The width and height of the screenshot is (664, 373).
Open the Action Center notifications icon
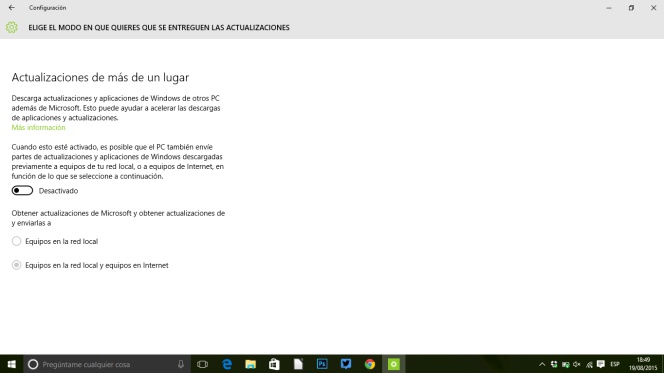[600, 364]
